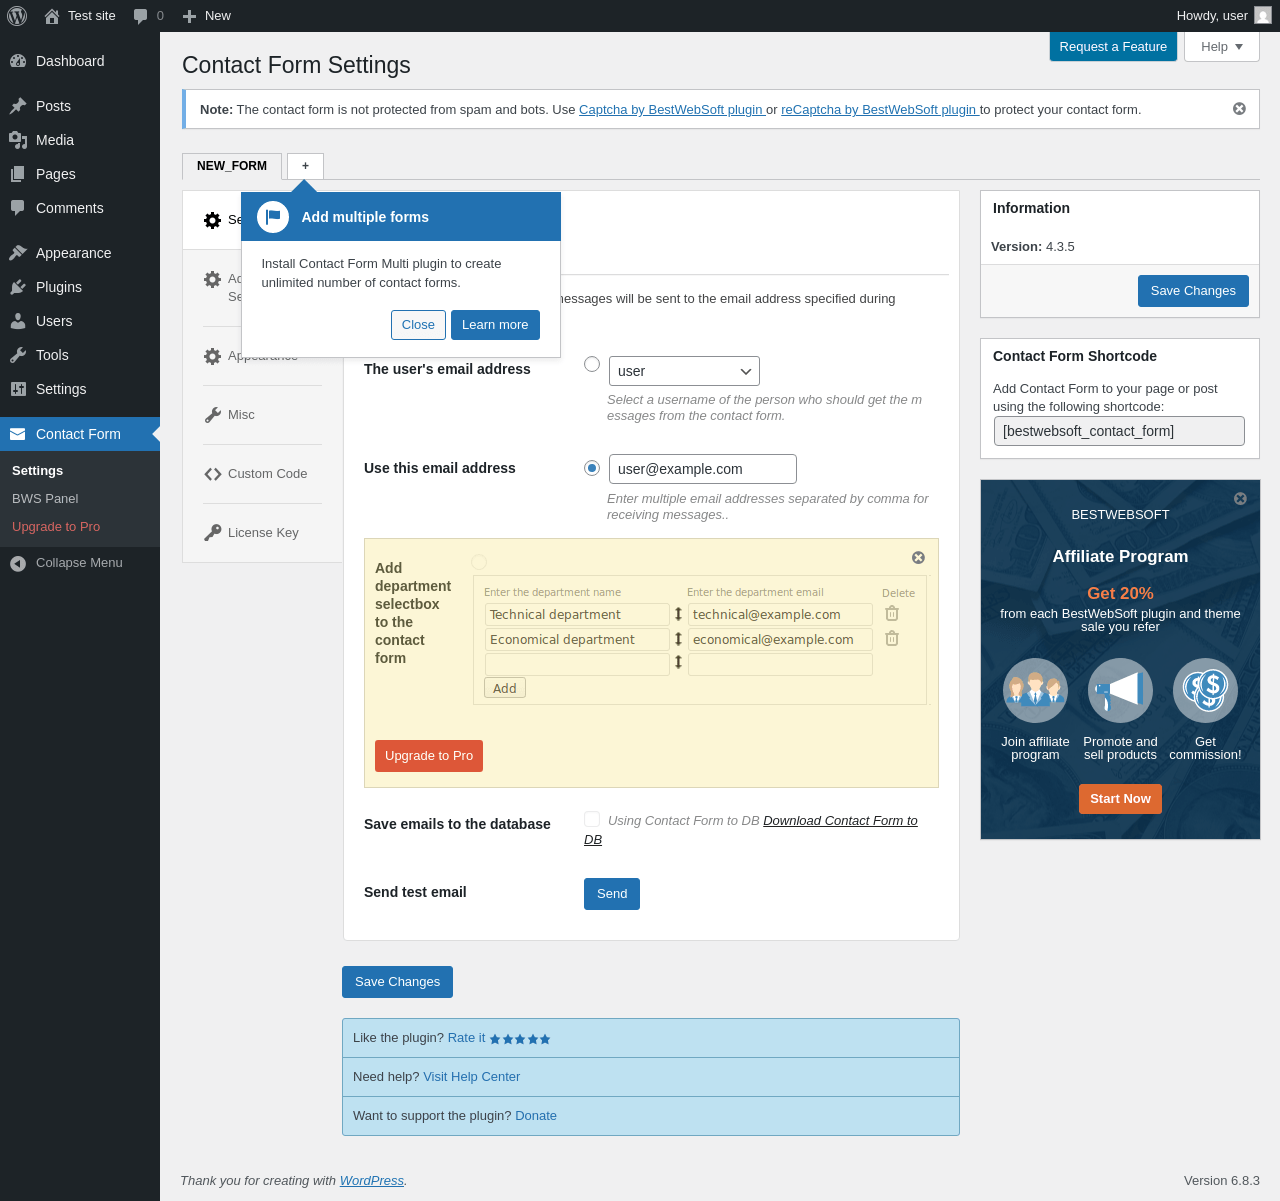Screen dimensions: 1280x1201
Task: Select the Use this email address radio
Action: 592,468
